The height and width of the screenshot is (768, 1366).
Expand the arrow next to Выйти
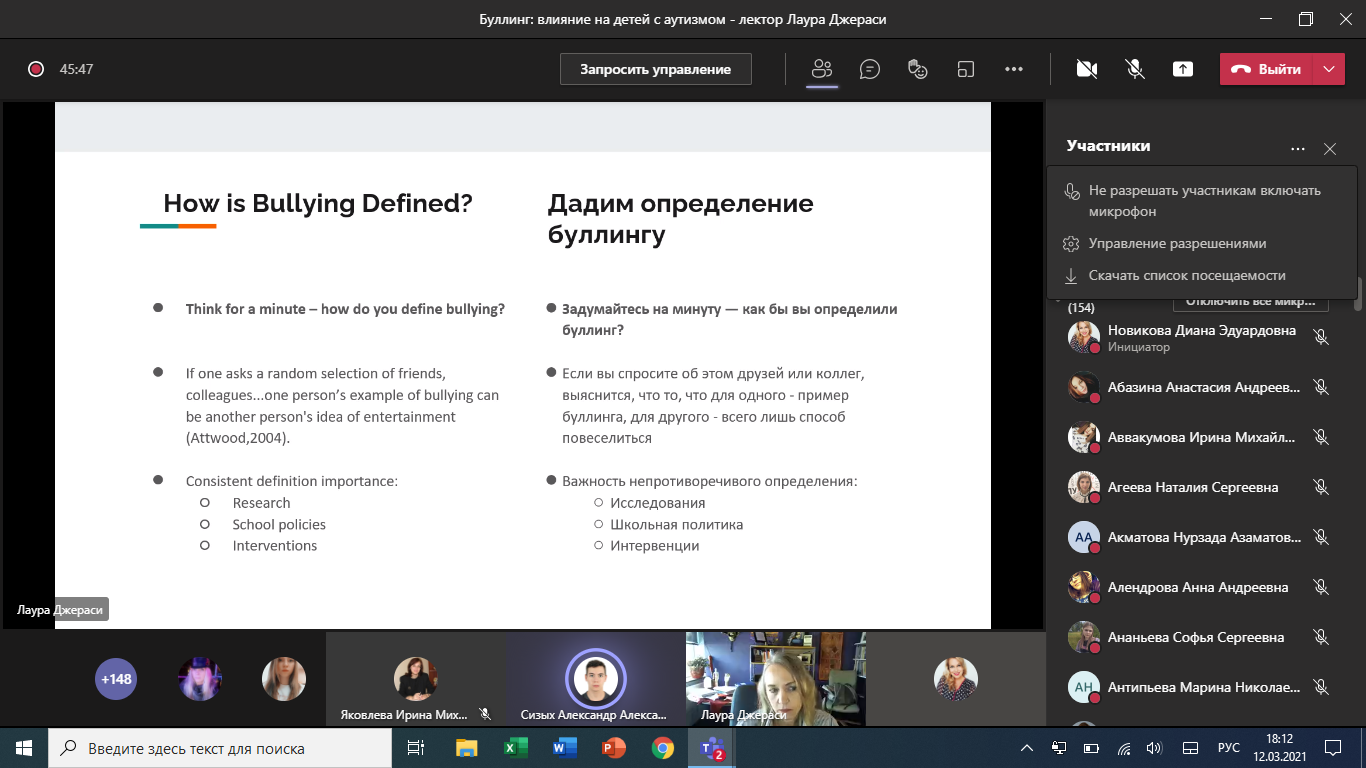pyautogui.click(x=1328, y=69)
